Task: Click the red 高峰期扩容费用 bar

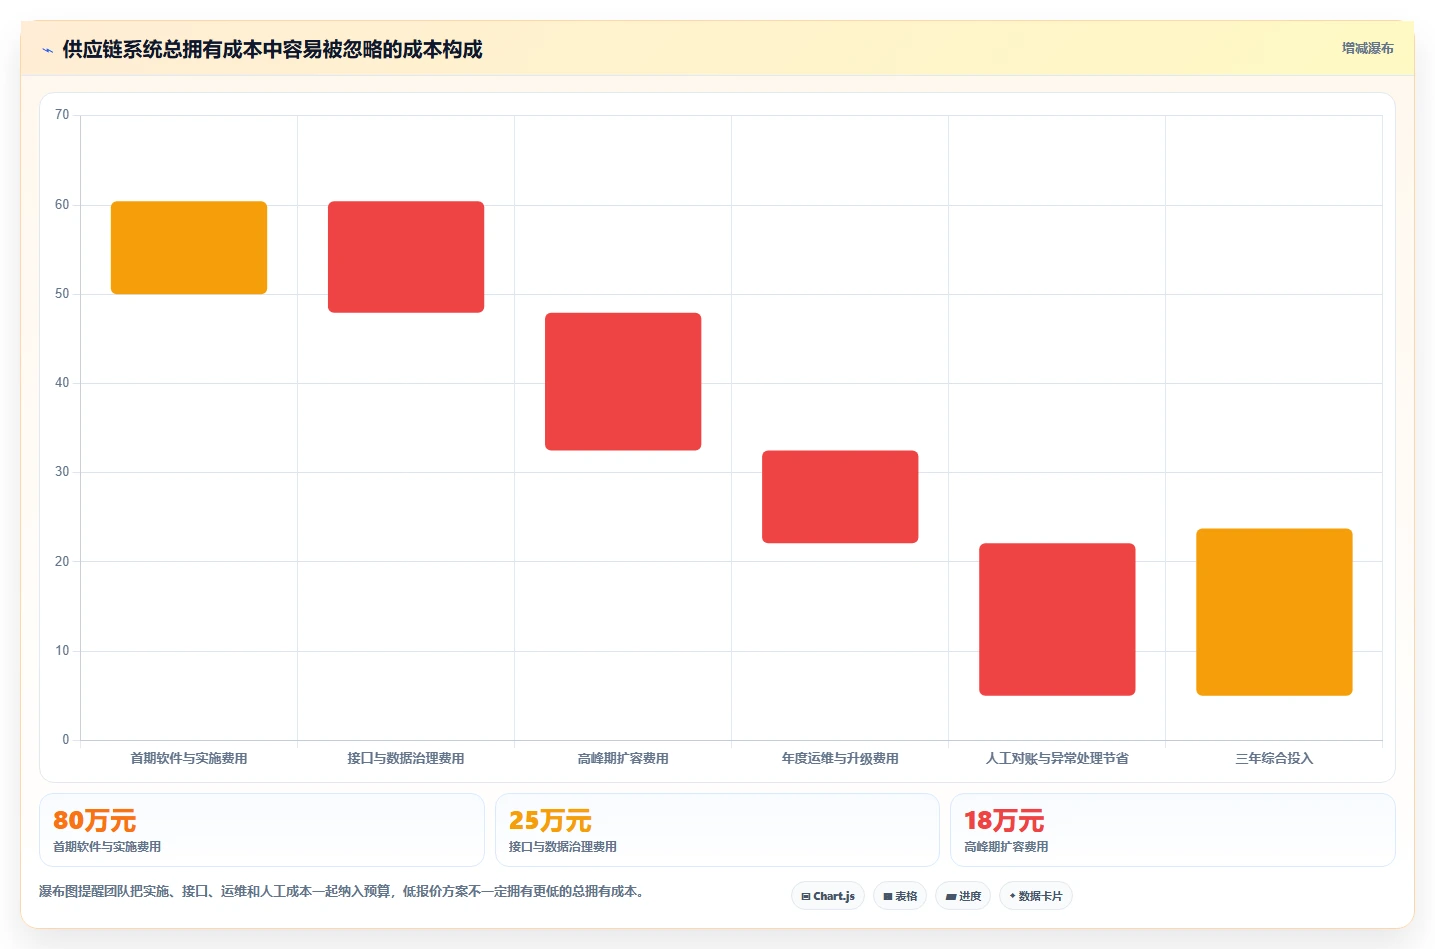Action: pos(623,382)
